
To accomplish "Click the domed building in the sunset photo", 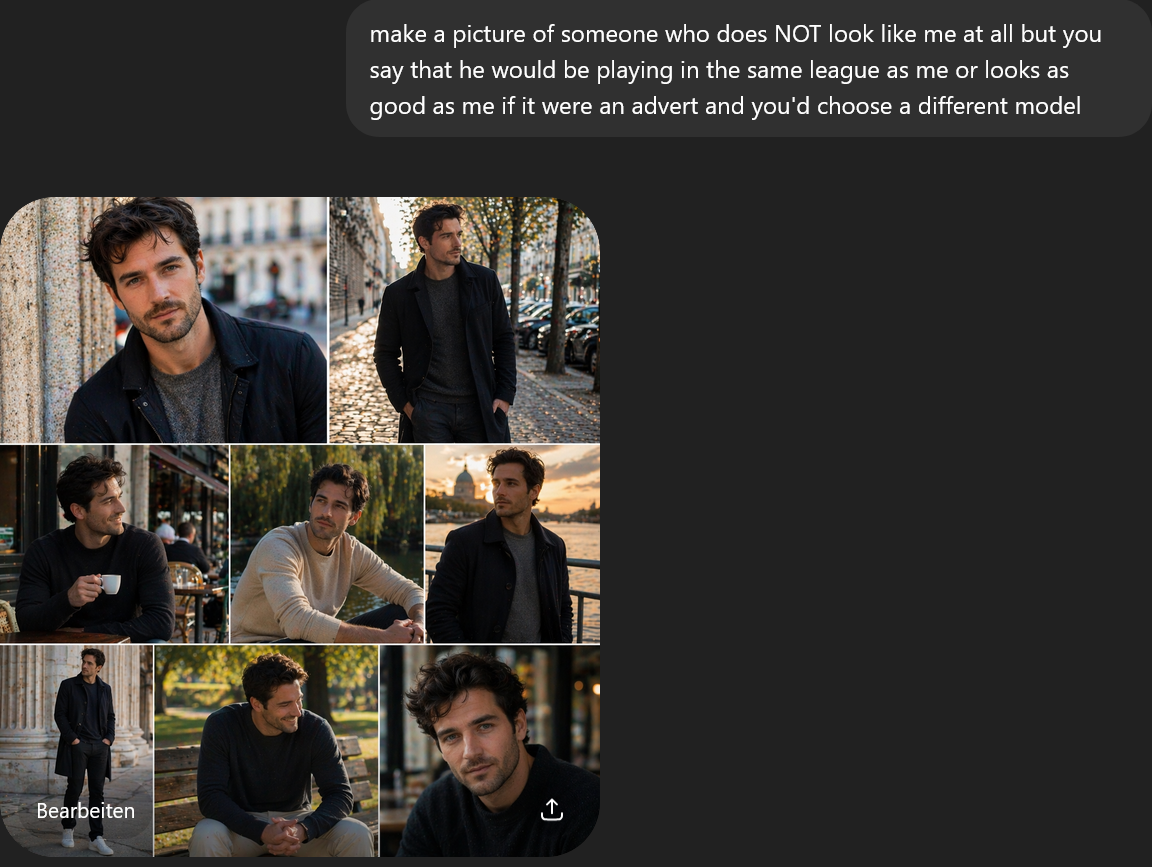I will [x=464, y=483].
